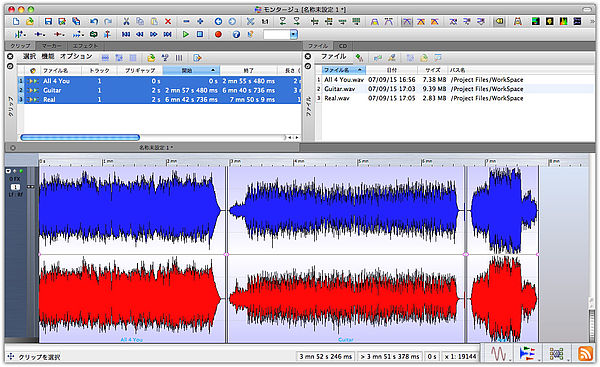The width and height of the screenshot is (600, 367).
Task: Start recording with the red record button
Action: 218,34
